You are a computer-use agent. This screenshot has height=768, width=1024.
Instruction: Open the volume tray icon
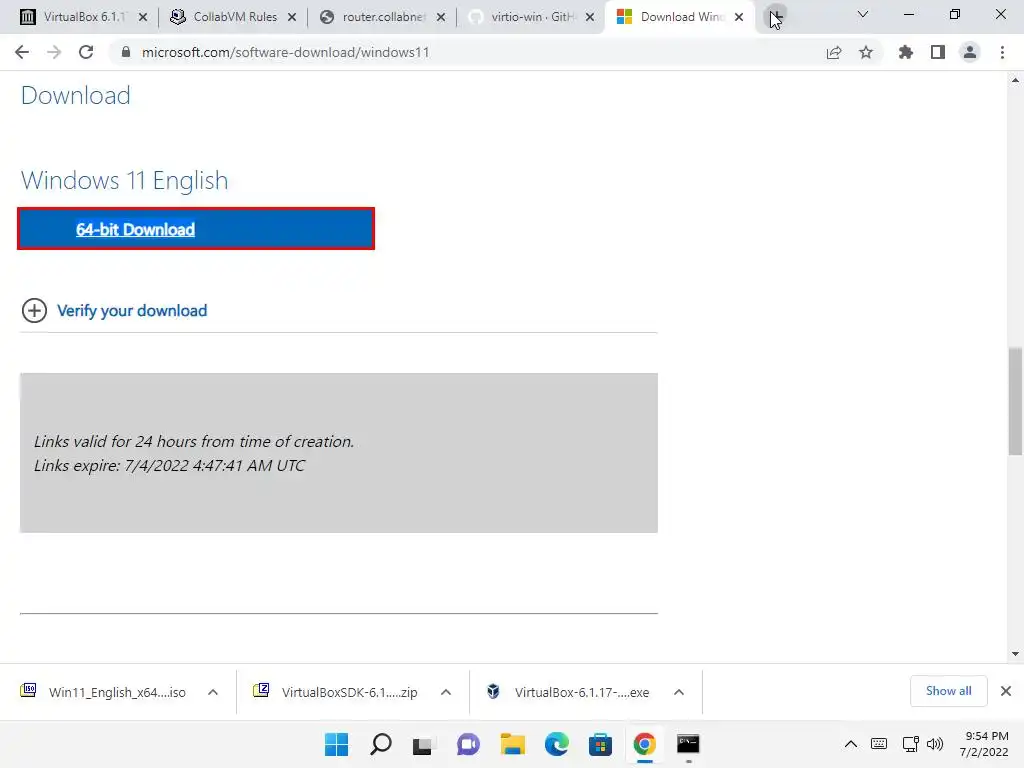[935, 744]
